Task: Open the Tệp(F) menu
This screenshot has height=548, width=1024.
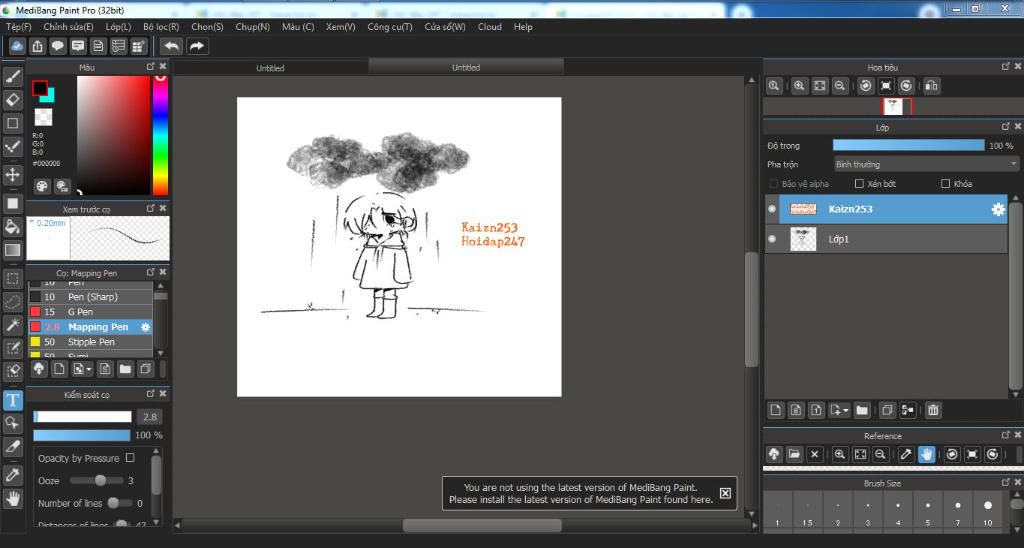Action: (x=18, y=27)
